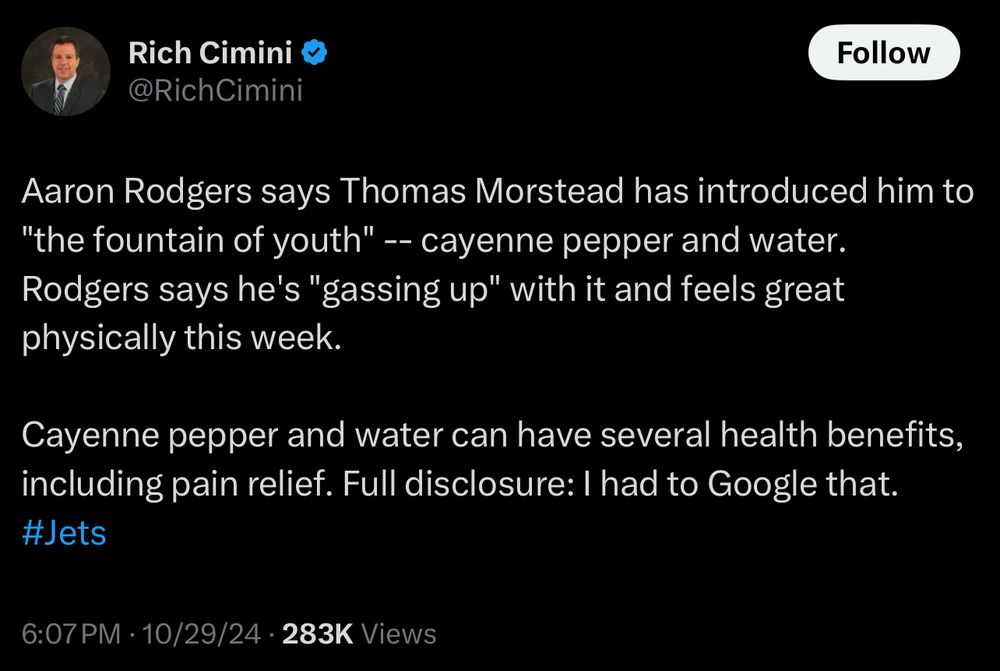Open the @RichCimini handle link
Screen dimensions: 1000x671
click(x=215, y=92)
